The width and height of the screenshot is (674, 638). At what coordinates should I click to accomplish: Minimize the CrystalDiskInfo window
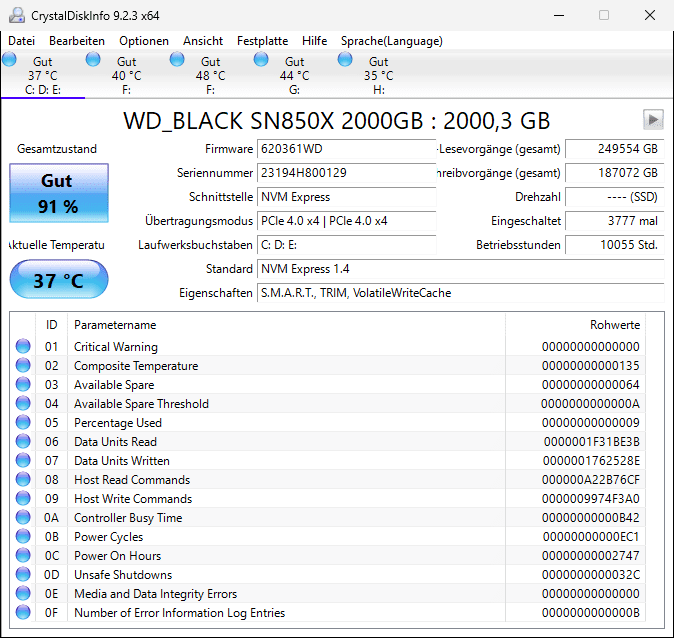pos(559,15)
